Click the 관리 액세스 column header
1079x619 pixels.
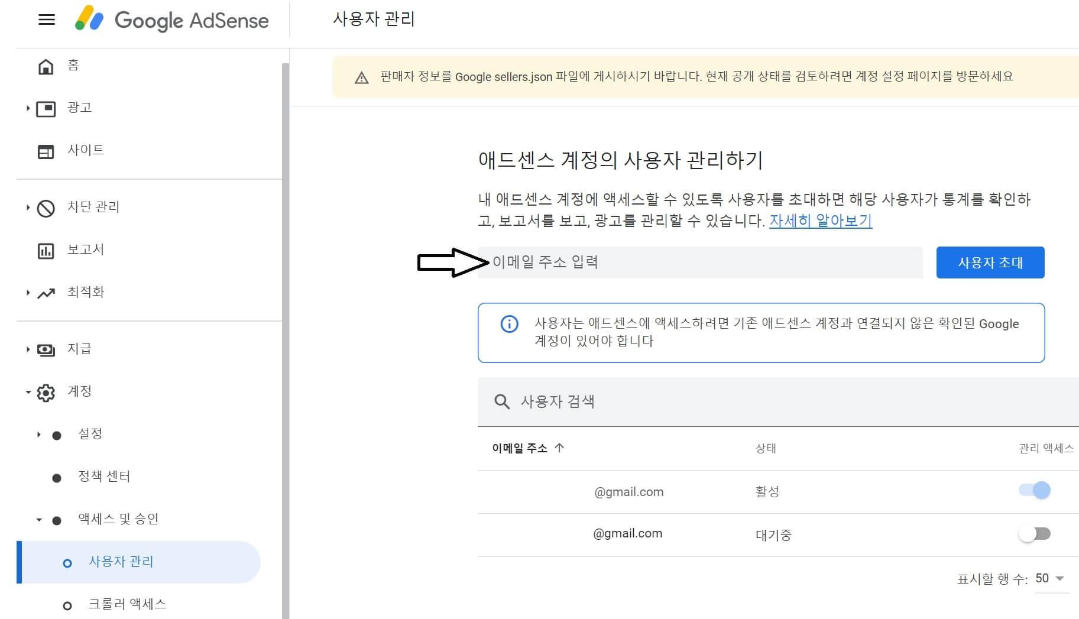(1045, 448)
